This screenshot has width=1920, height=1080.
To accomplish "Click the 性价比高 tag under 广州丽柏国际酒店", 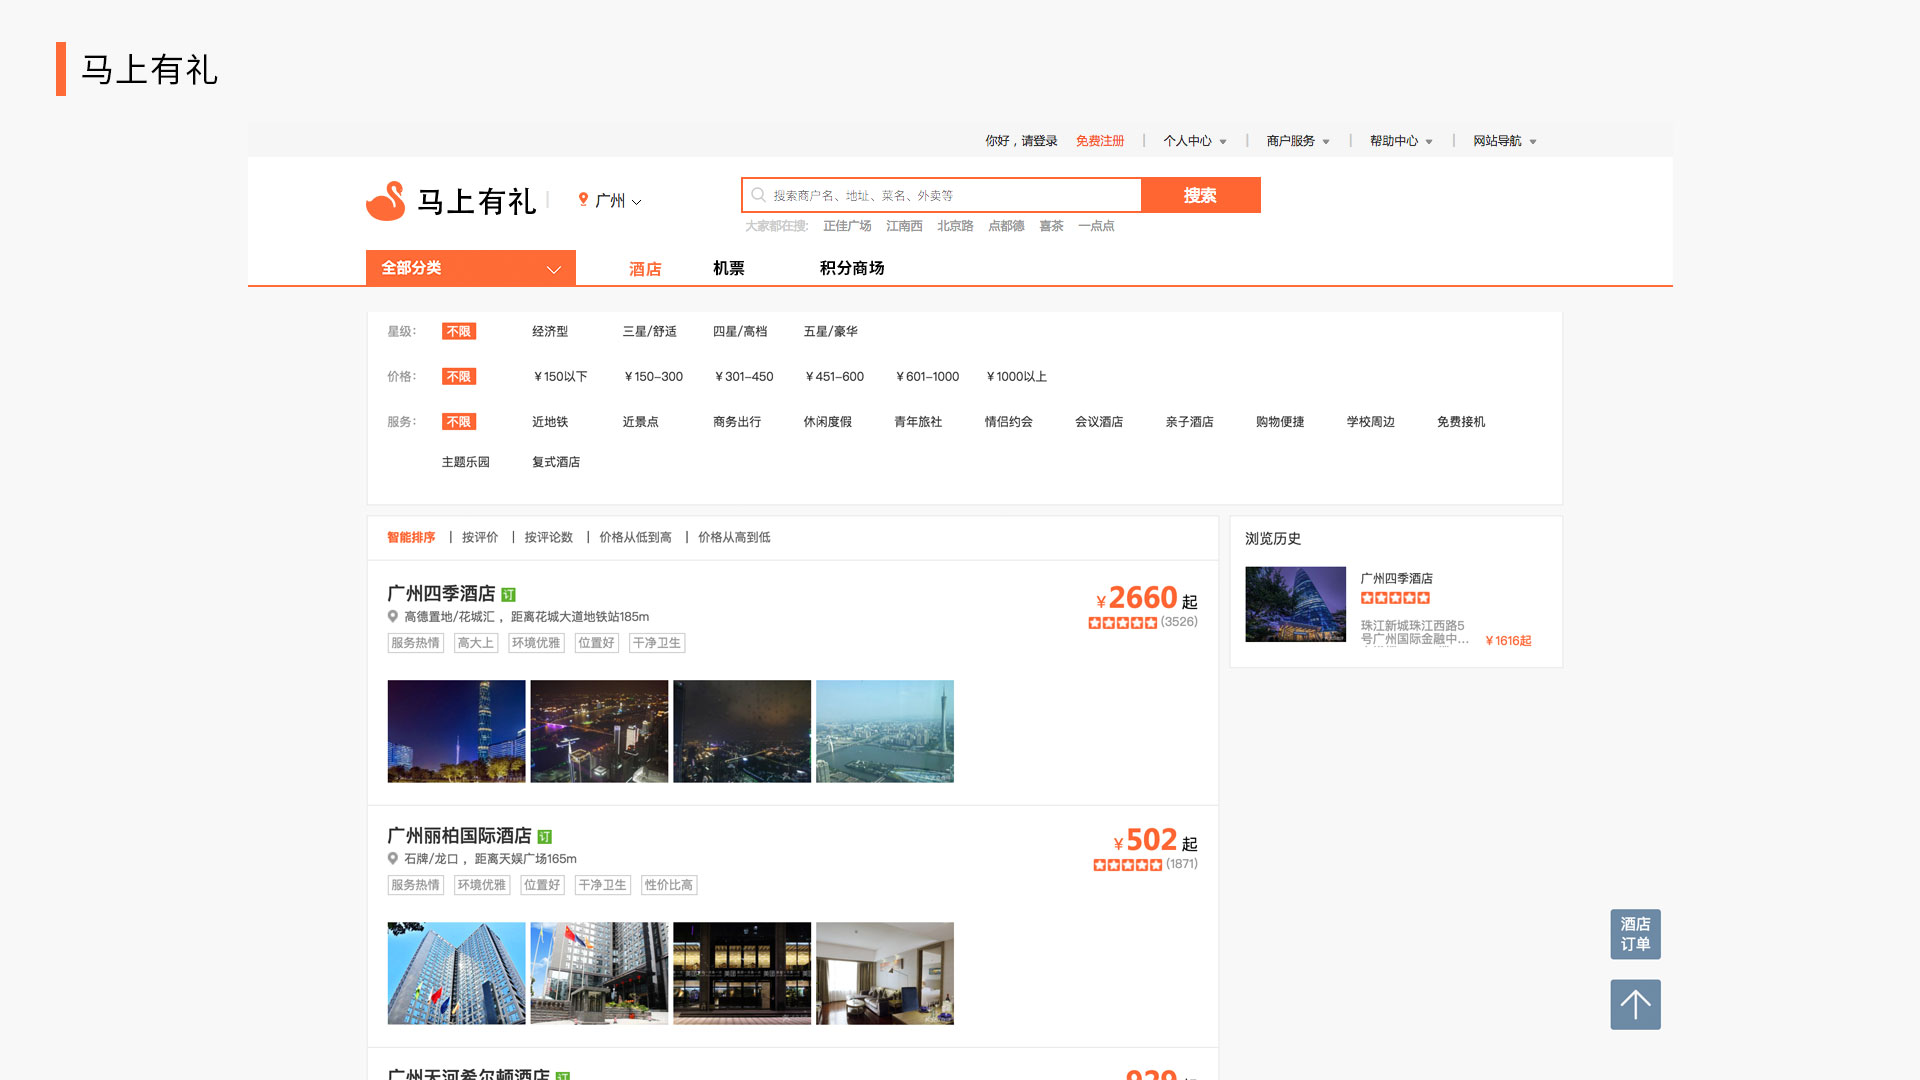I will [669, 885].
